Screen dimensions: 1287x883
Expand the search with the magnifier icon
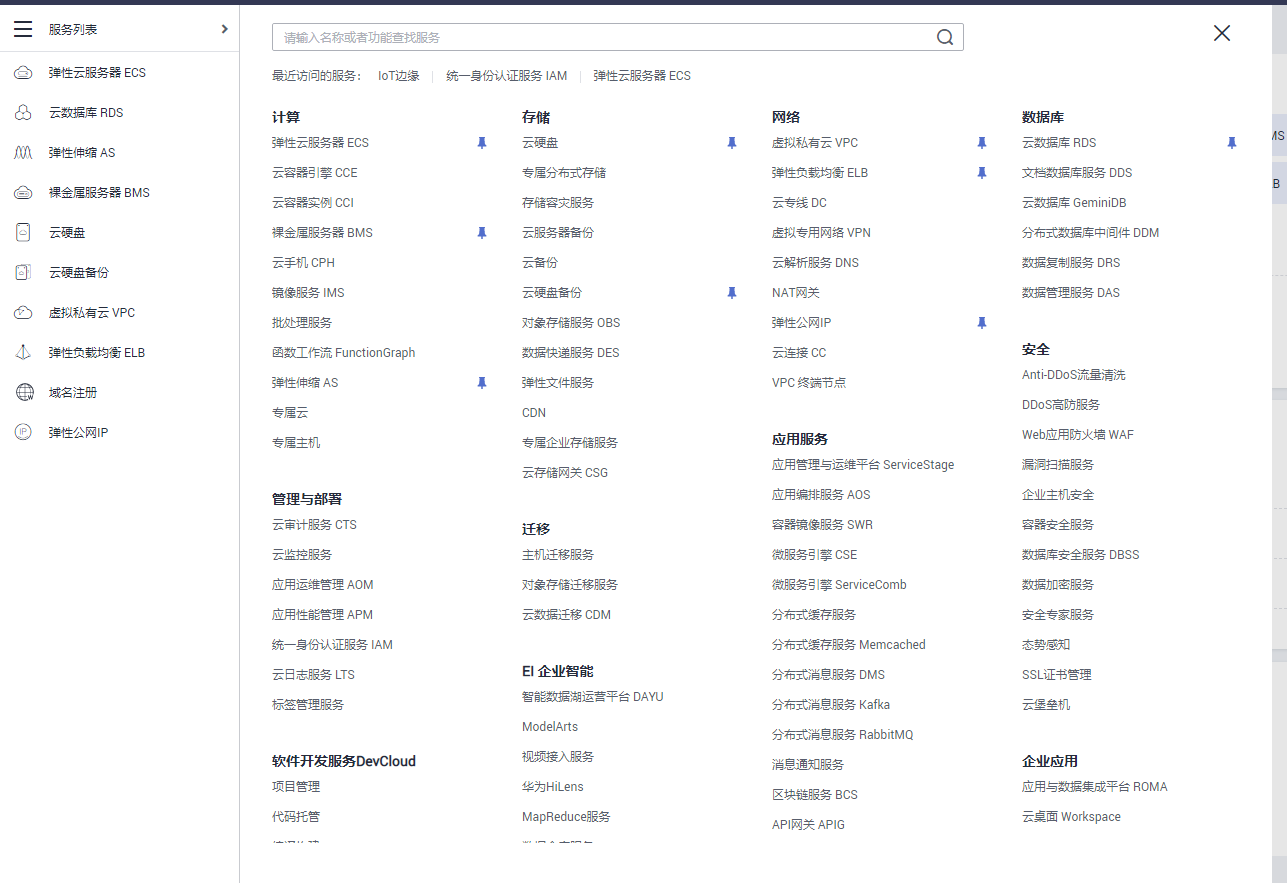click(x=944, y=36)
